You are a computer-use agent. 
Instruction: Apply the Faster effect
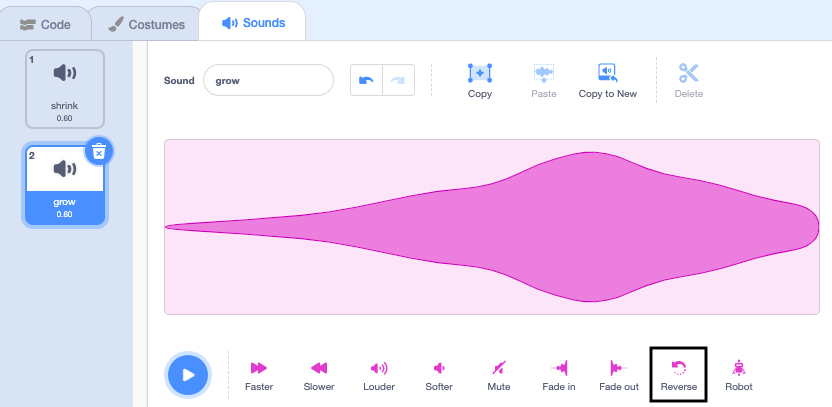click(259, 376)
